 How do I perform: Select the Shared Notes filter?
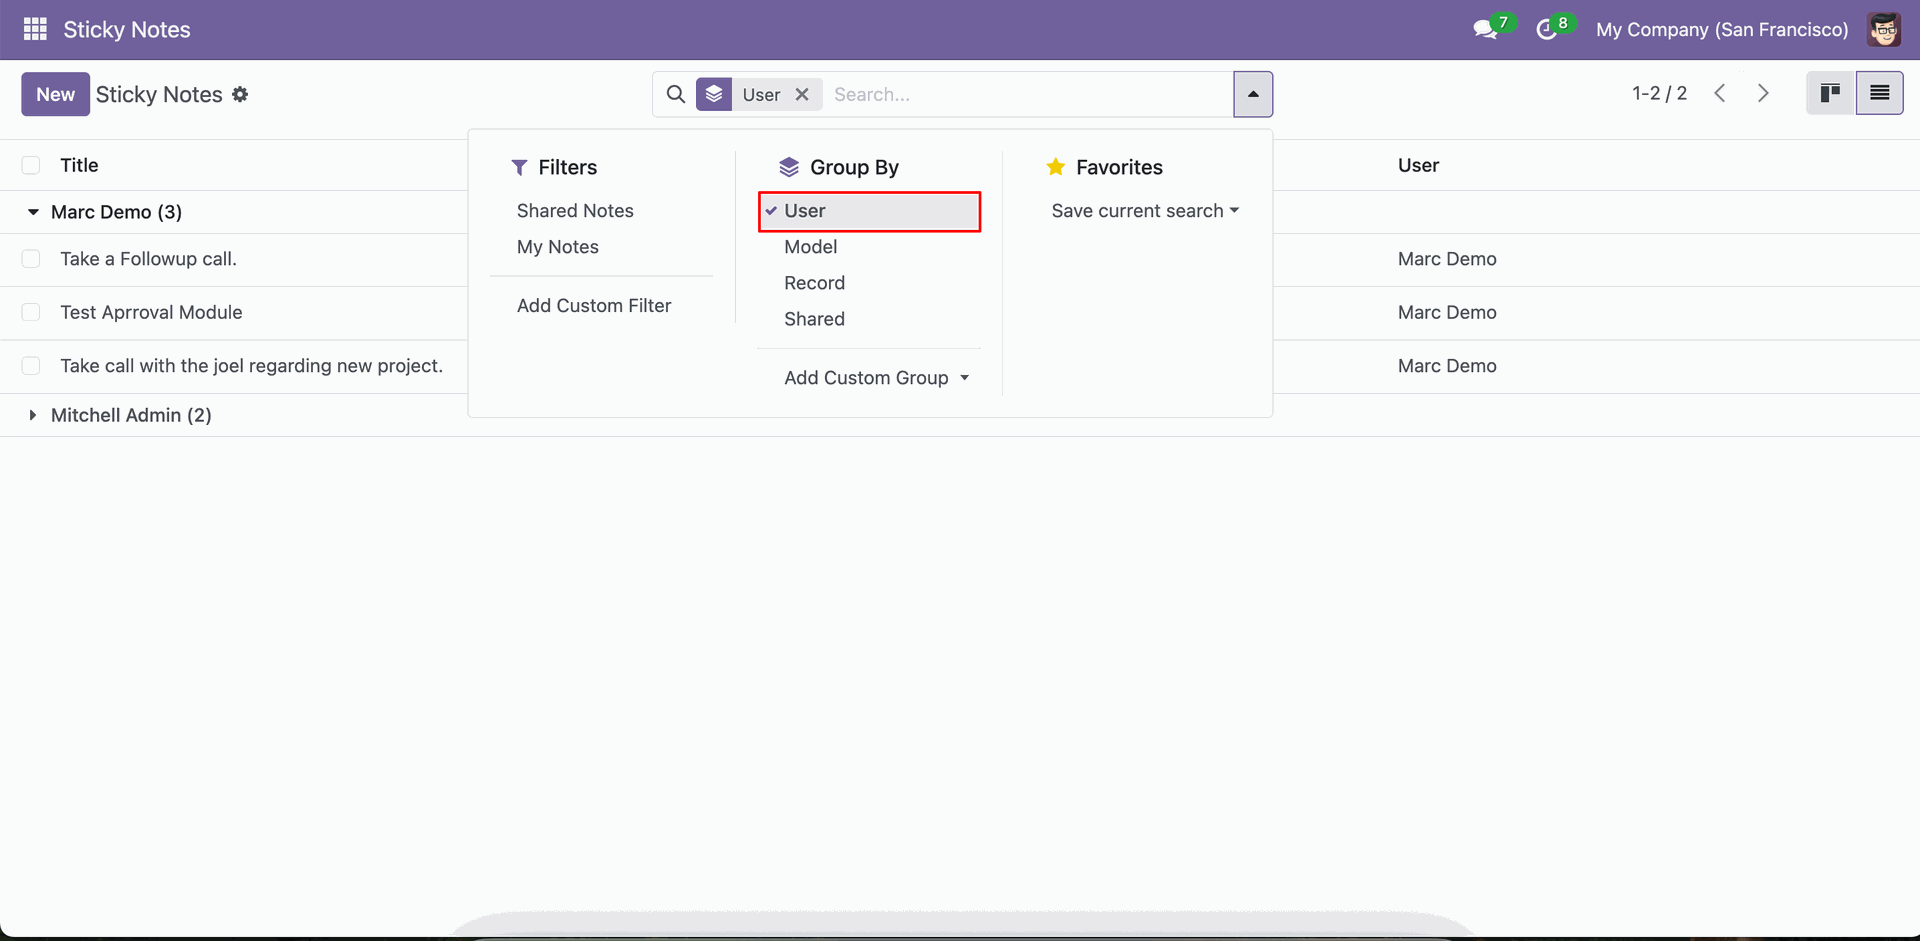575,211
